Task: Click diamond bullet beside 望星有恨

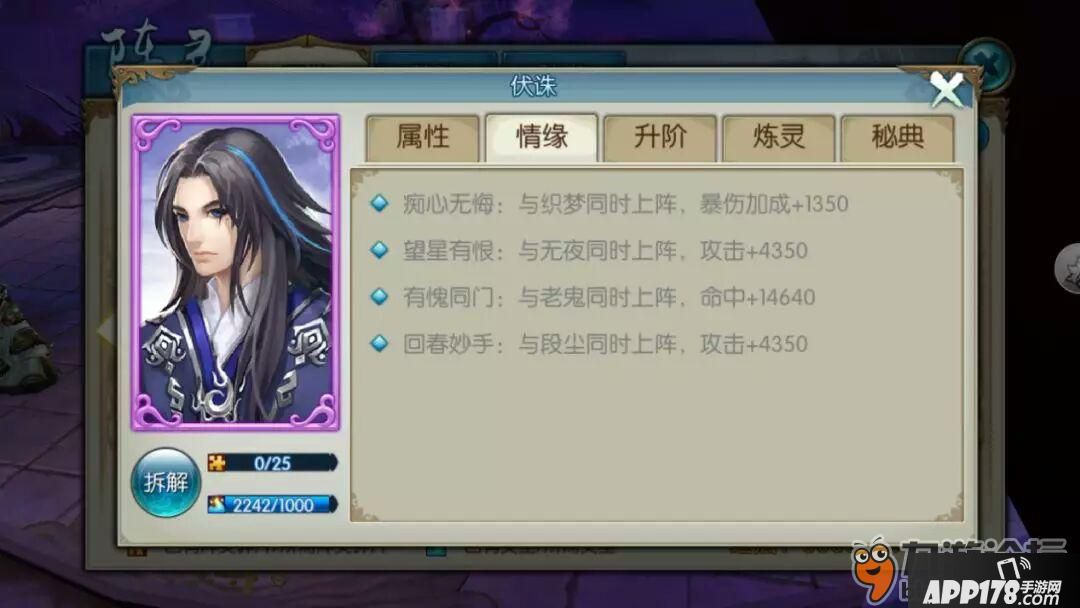Action: click(380, 250)
